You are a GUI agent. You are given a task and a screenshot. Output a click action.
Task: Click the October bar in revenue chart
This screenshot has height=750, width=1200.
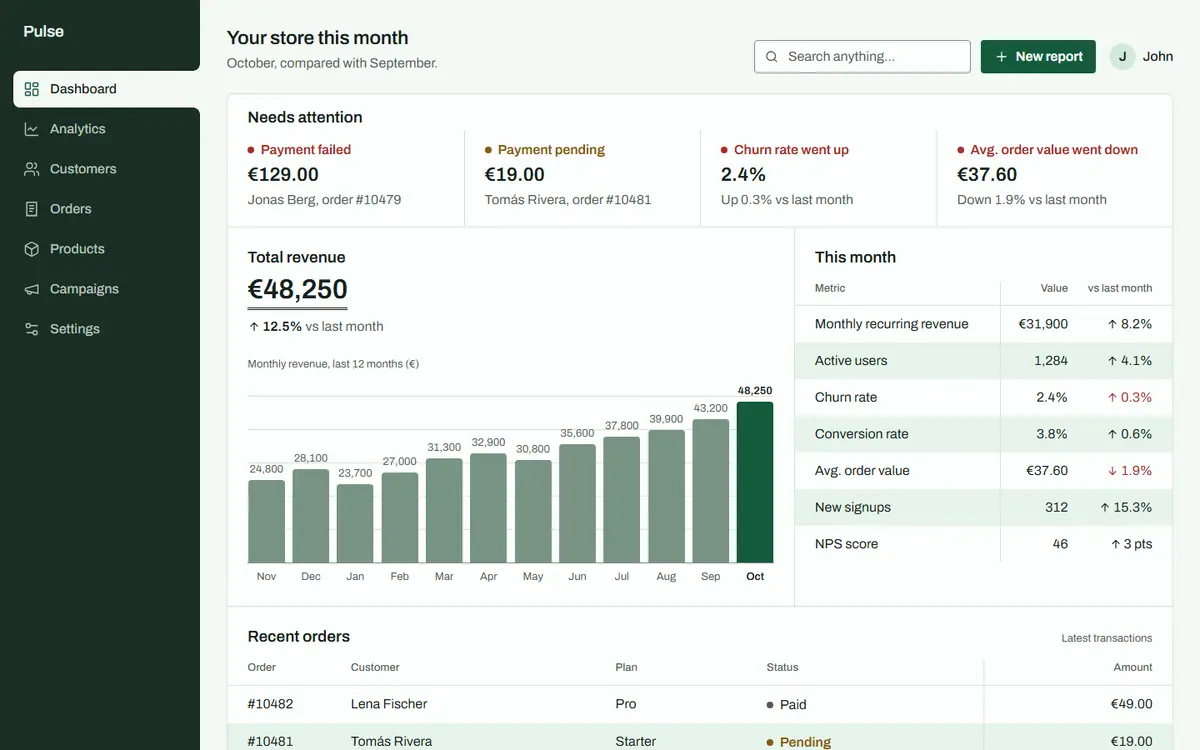point(755,483)
